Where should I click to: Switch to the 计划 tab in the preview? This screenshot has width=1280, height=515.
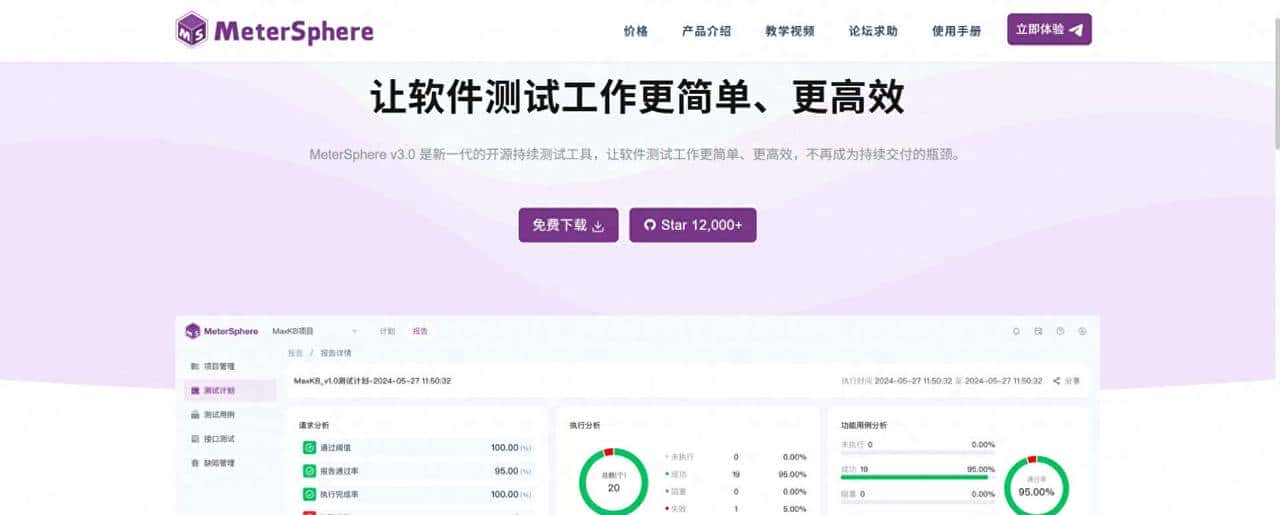click(x=387, y=331)
